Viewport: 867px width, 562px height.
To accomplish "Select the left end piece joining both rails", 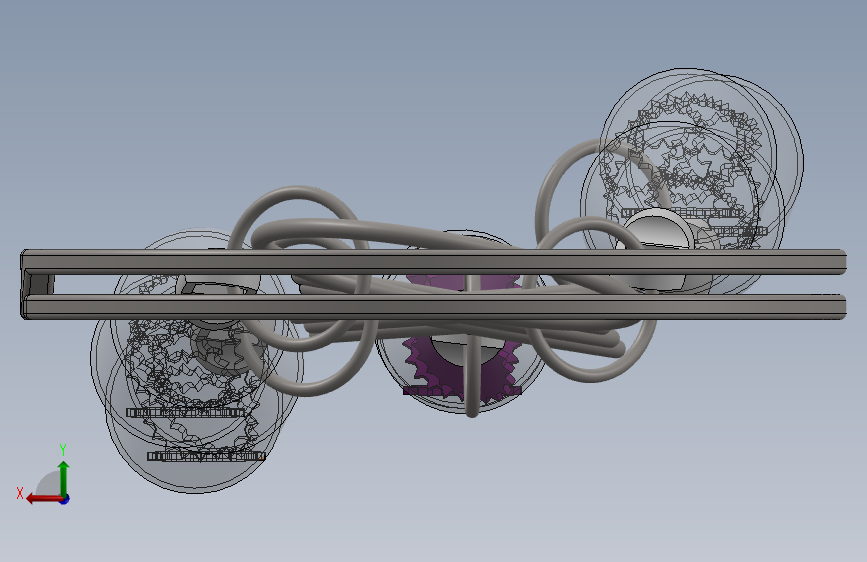I will 38,284.
